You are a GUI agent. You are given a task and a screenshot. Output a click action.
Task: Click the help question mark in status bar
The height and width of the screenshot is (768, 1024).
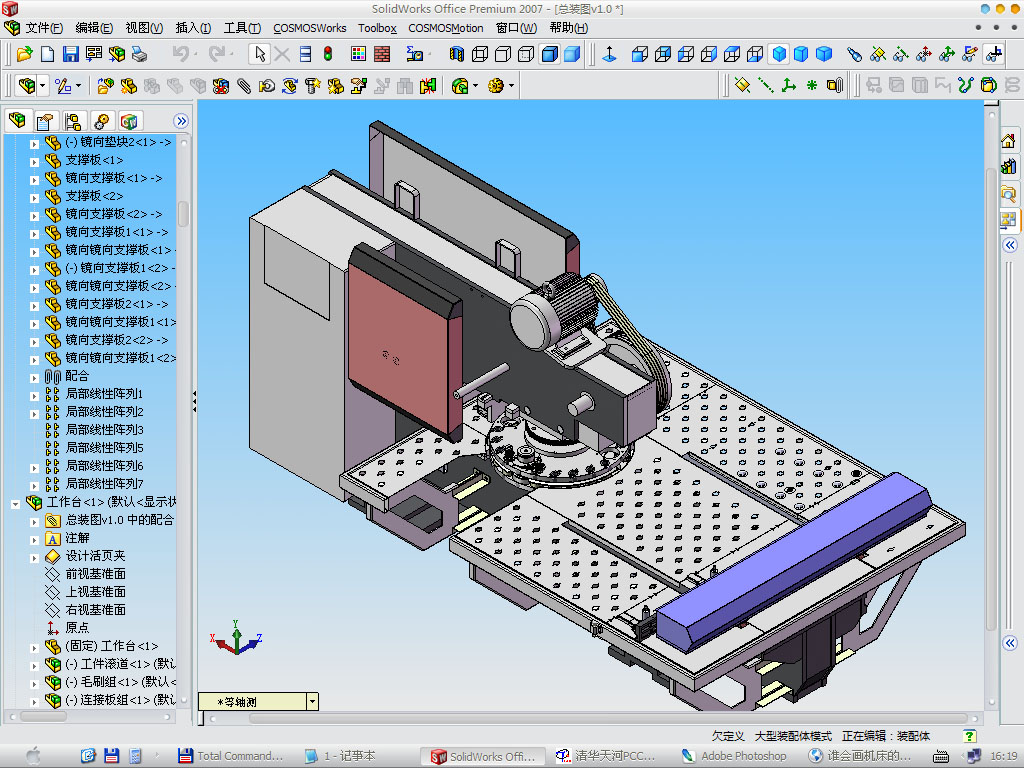click(970, 736)
